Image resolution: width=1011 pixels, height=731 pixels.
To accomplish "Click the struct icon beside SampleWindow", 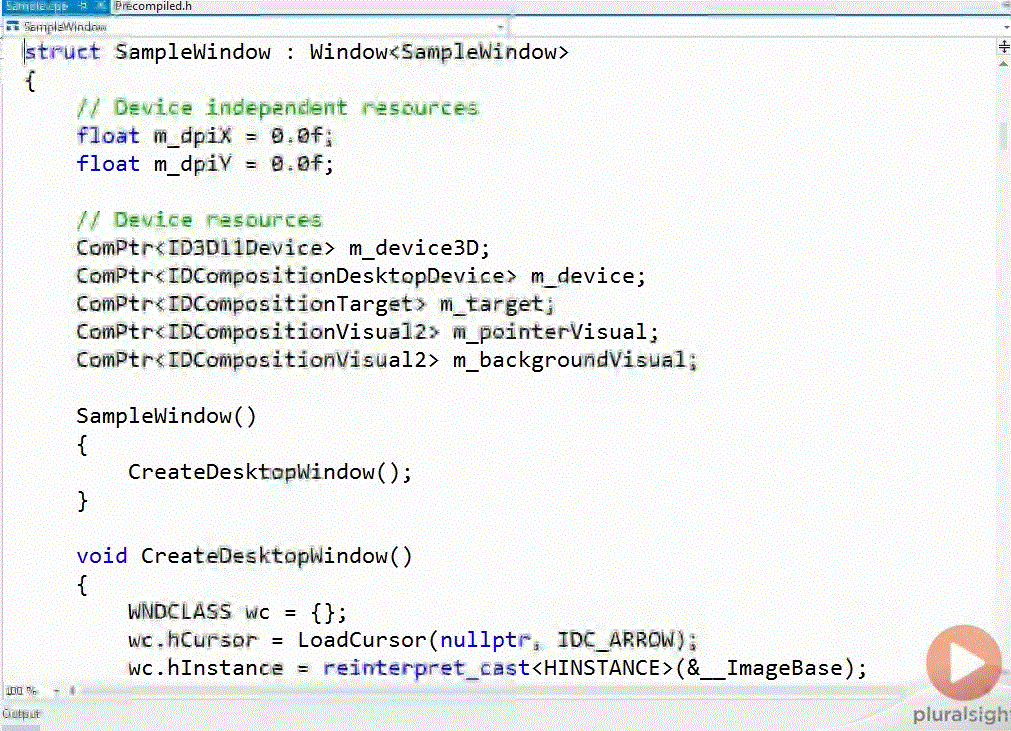I will coord(12,26).
